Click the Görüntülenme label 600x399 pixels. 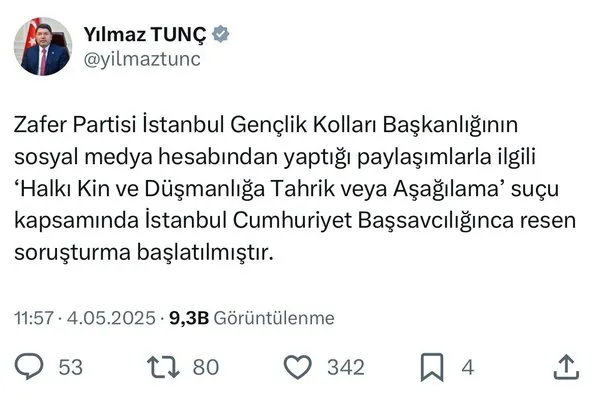tap(274, 318)
